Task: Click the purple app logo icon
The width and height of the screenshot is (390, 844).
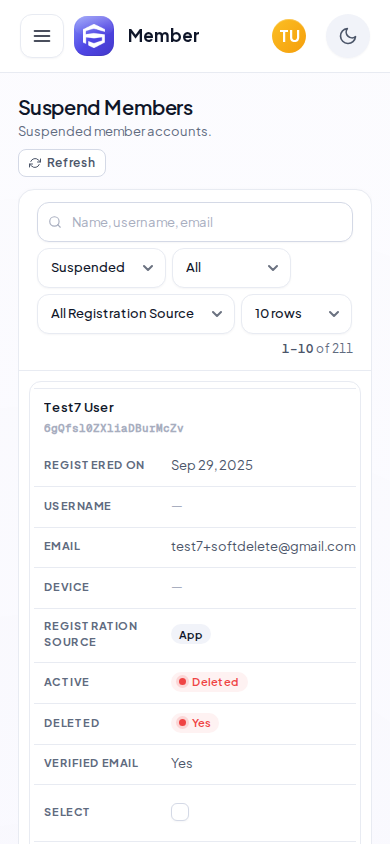Action: (x=94, y=36)
